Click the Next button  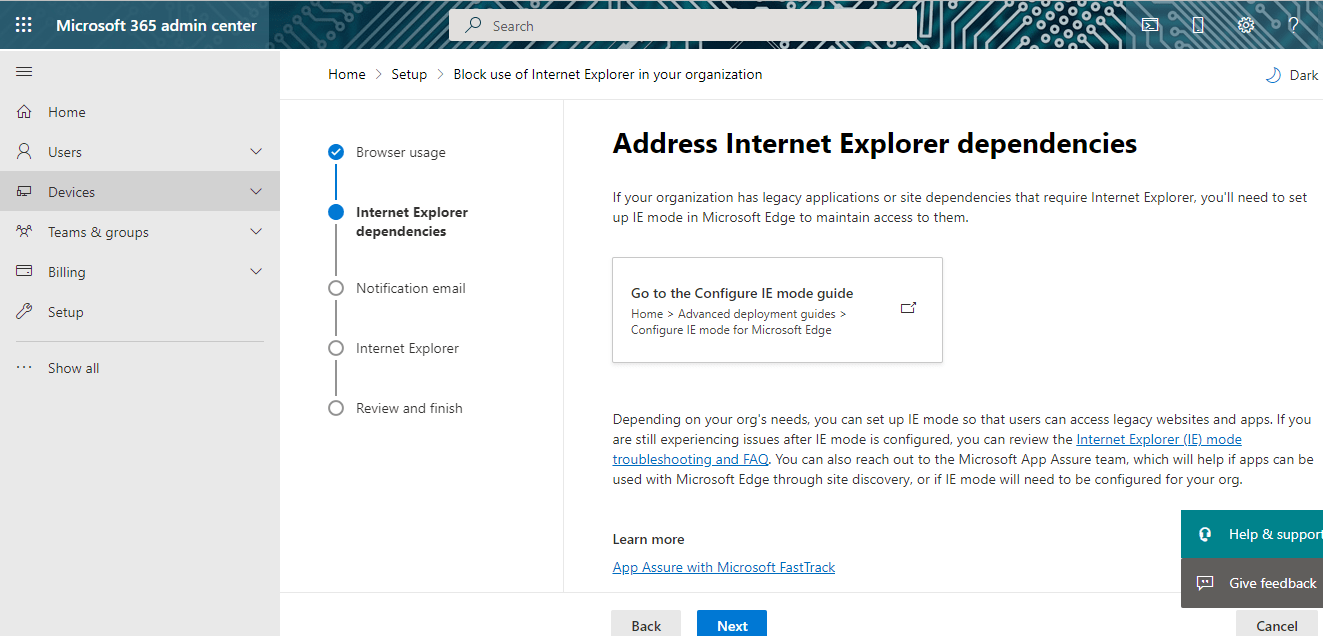click(732, 625)
